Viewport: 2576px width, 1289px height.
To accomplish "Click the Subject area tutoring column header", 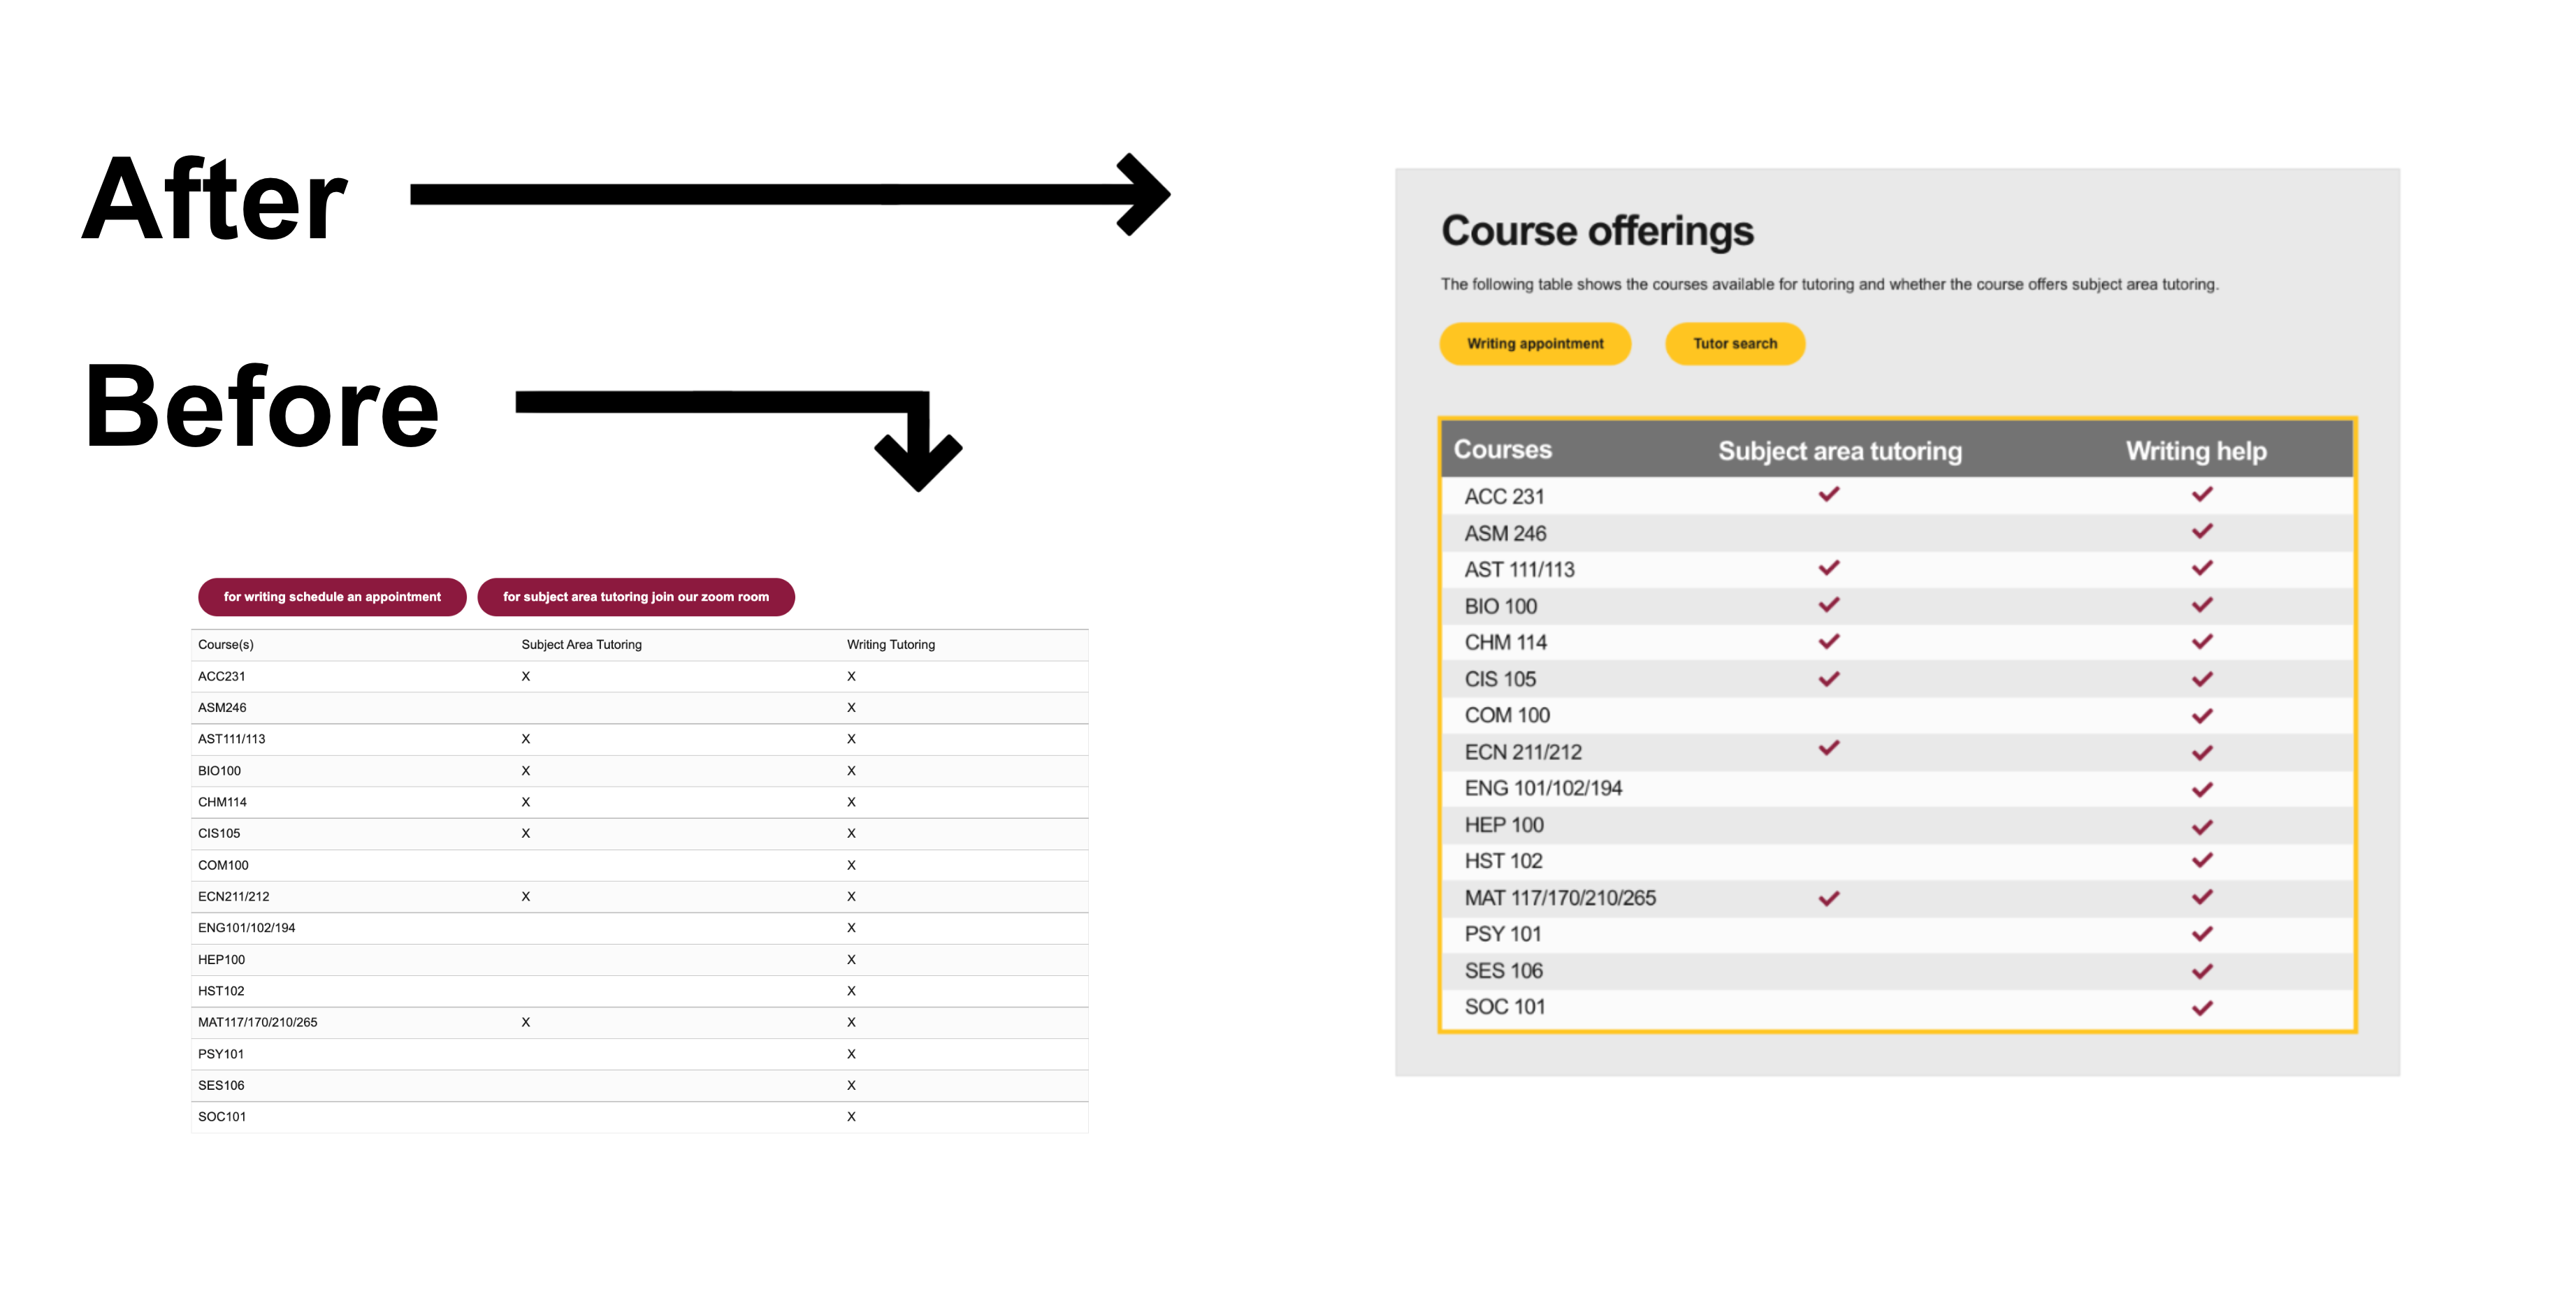I will [1839, 451].
